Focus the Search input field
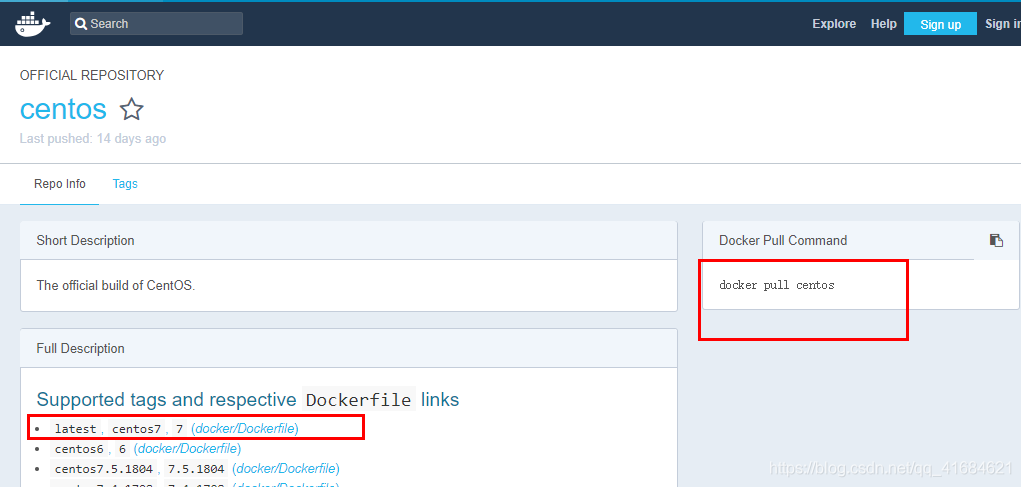Viewport: 1021px width, 487px height. (x=156, y=23)
